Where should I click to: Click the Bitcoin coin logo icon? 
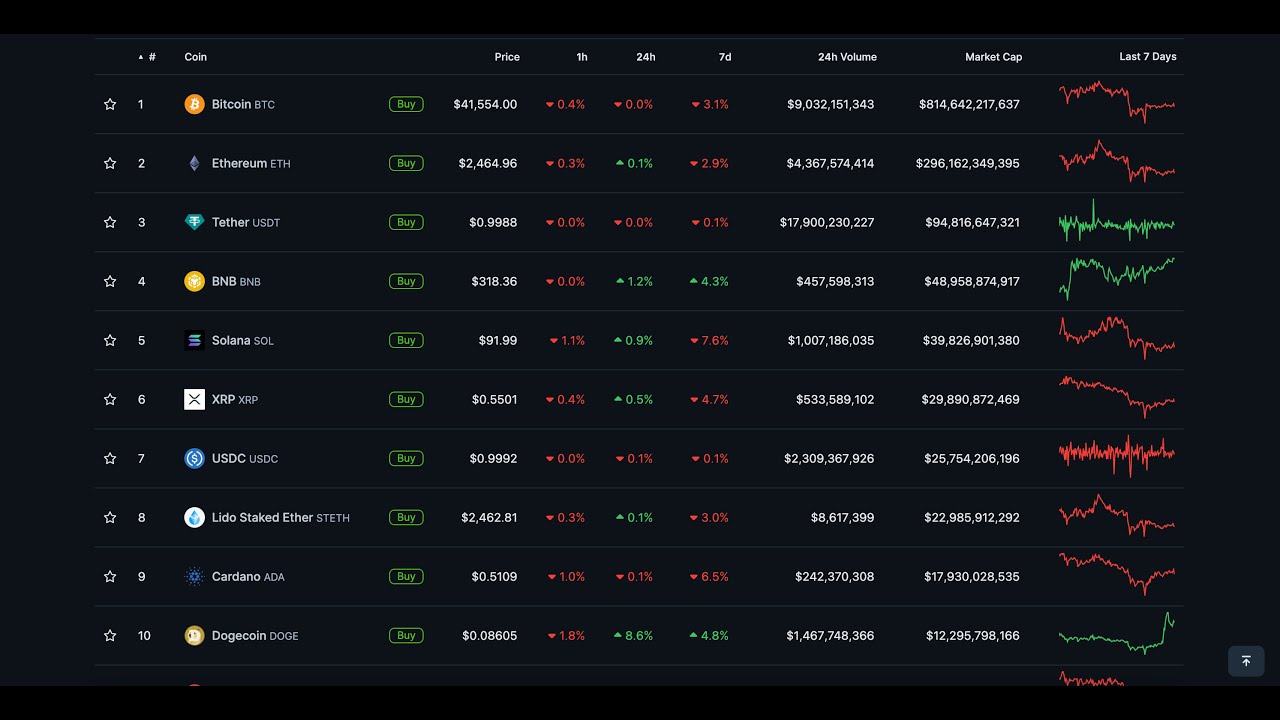[x=194, y=104]
